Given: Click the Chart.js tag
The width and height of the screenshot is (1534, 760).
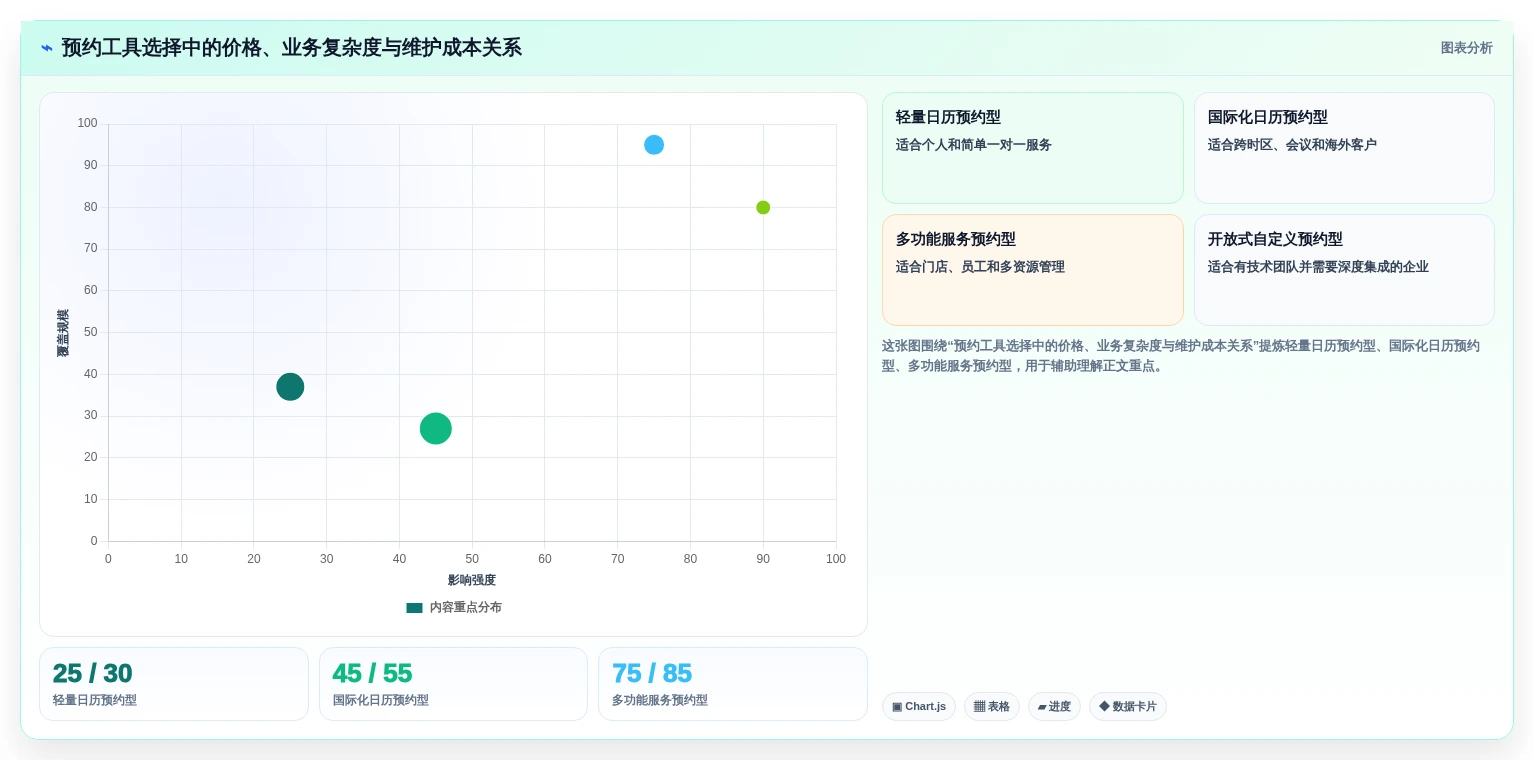Looking at the screenshot, I should [x=919, y=707].
